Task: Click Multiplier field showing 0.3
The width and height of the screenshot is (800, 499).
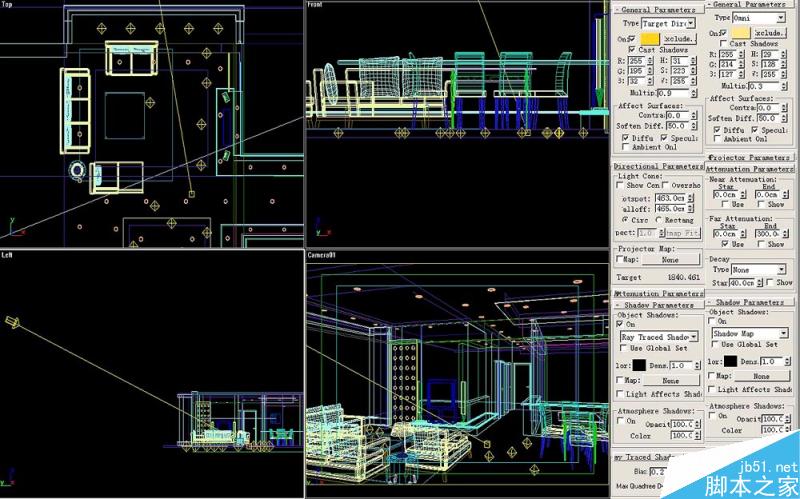Action: [764, 86]
